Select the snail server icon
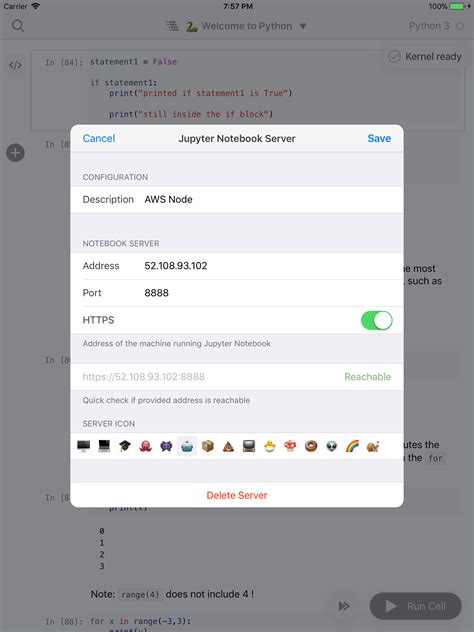Viewport: 474px width, 632px height. pyautogui.click(x=373, y=446)
